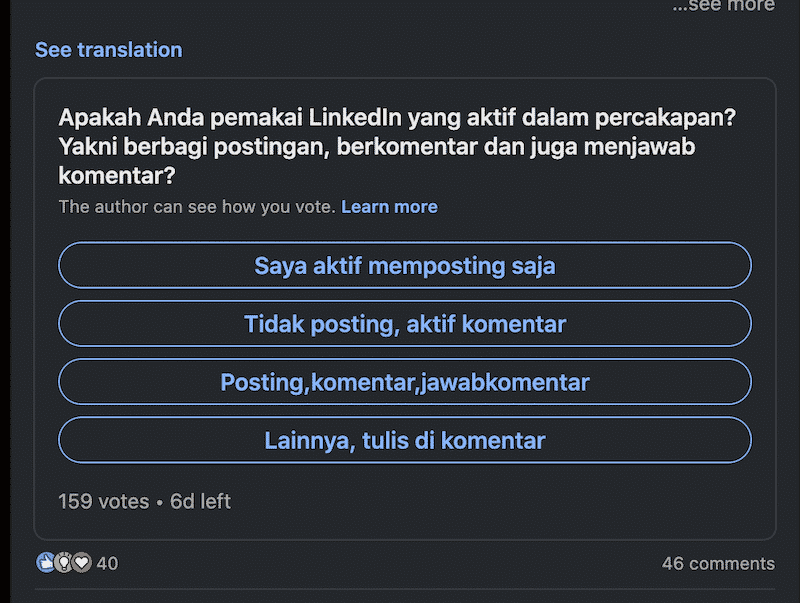Click 'The author can see how you vote' notice

[x=197, y=207]
